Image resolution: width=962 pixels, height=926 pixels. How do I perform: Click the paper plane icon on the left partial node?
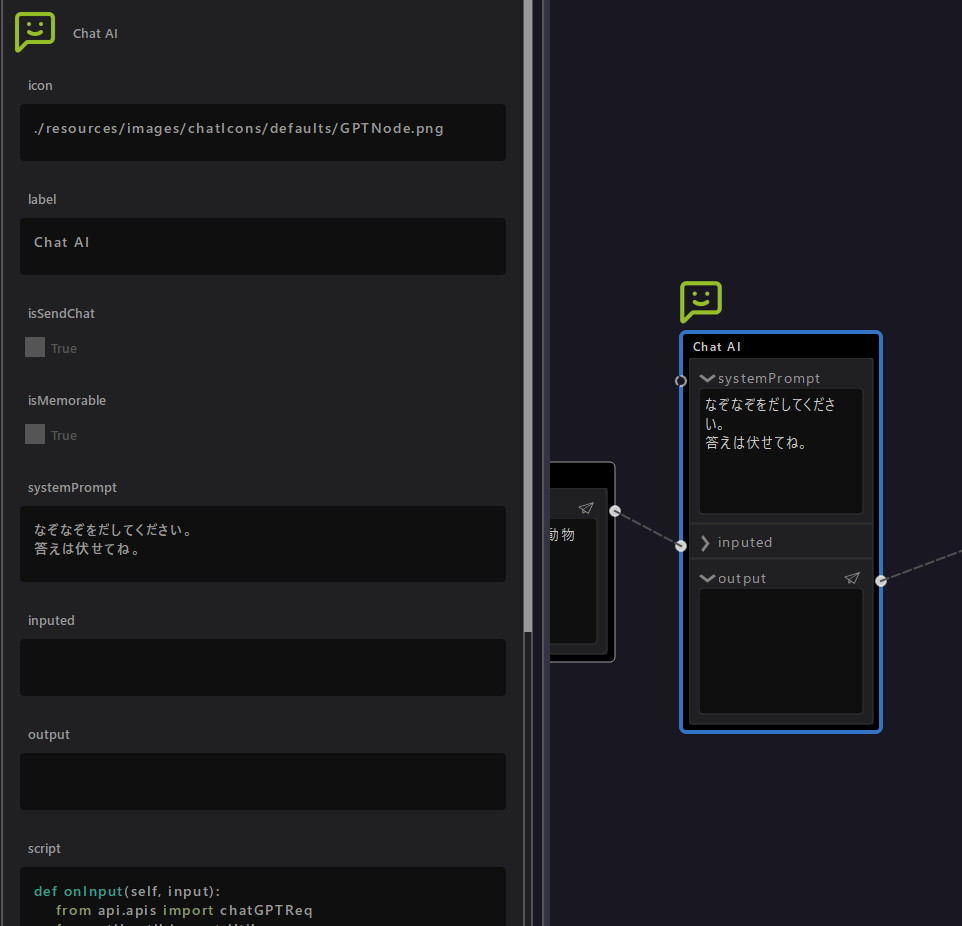coord(586,508)
